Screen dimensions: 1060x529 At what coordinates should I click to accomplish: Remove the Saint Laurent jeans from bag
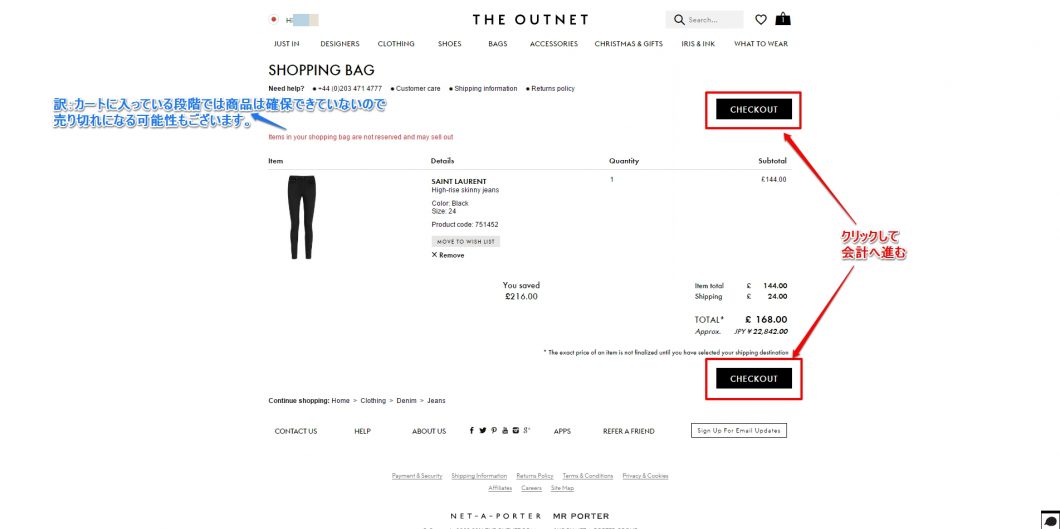(x=448, y=255)
